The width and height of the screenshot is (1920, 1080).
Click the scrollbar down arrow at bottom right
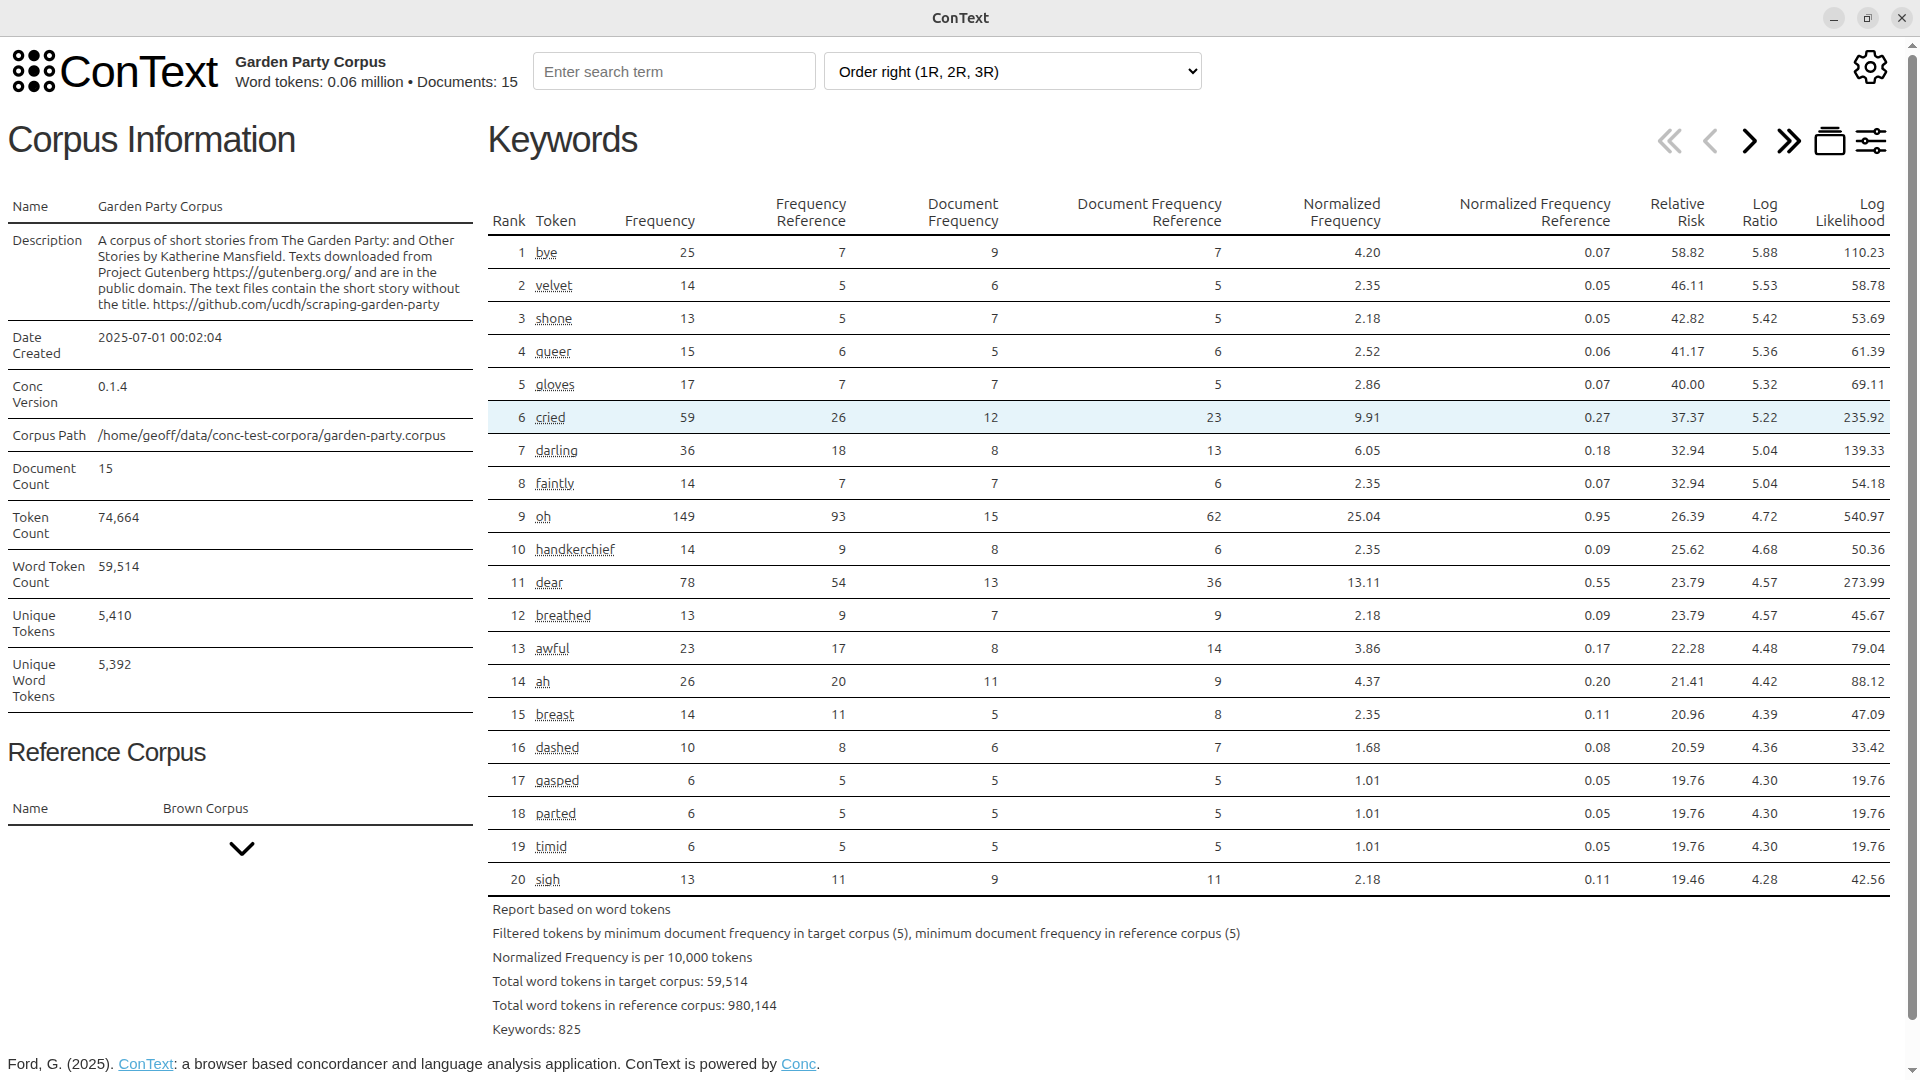coord(1911,1069)
